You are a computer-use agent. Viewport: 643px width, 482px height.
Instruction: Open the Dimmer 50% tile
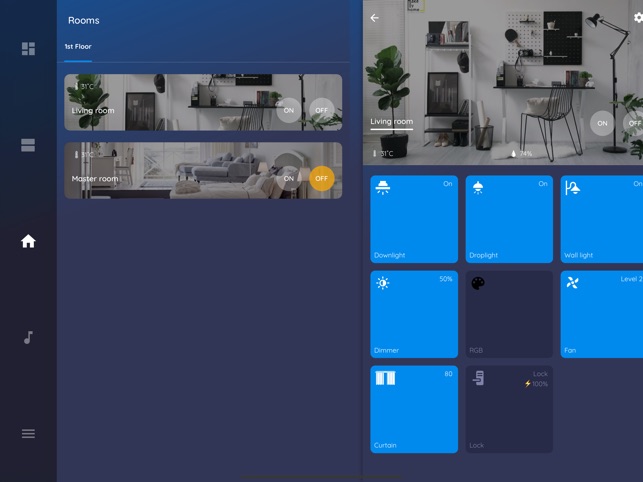pos(414,314)
